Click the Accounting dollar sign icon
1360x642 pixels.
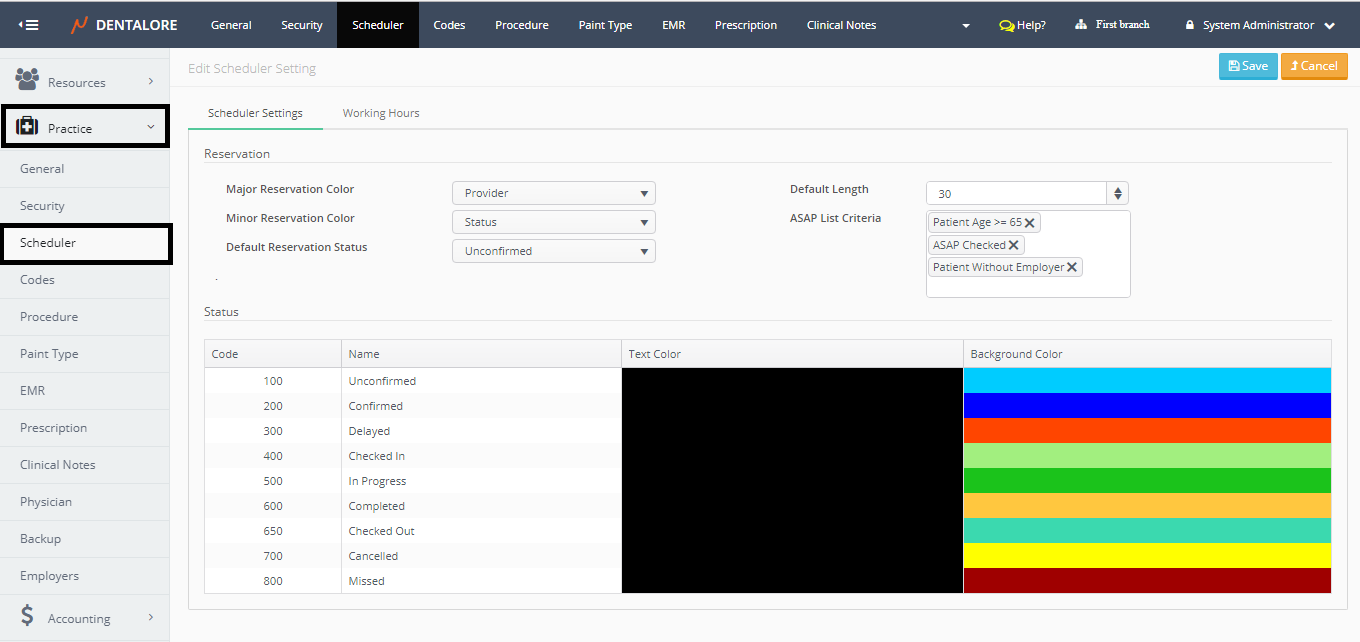(x=27, y=617)
